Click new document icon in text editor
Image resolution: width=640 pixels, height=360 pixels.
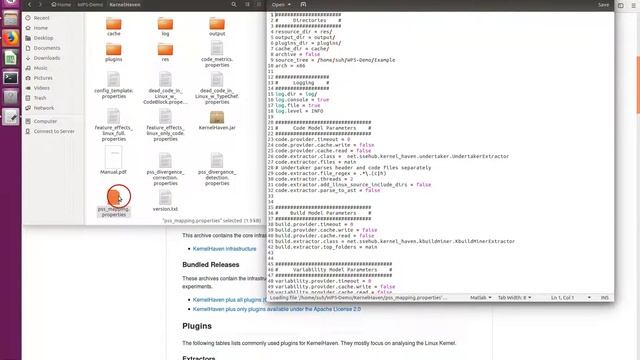coord(303,4)
